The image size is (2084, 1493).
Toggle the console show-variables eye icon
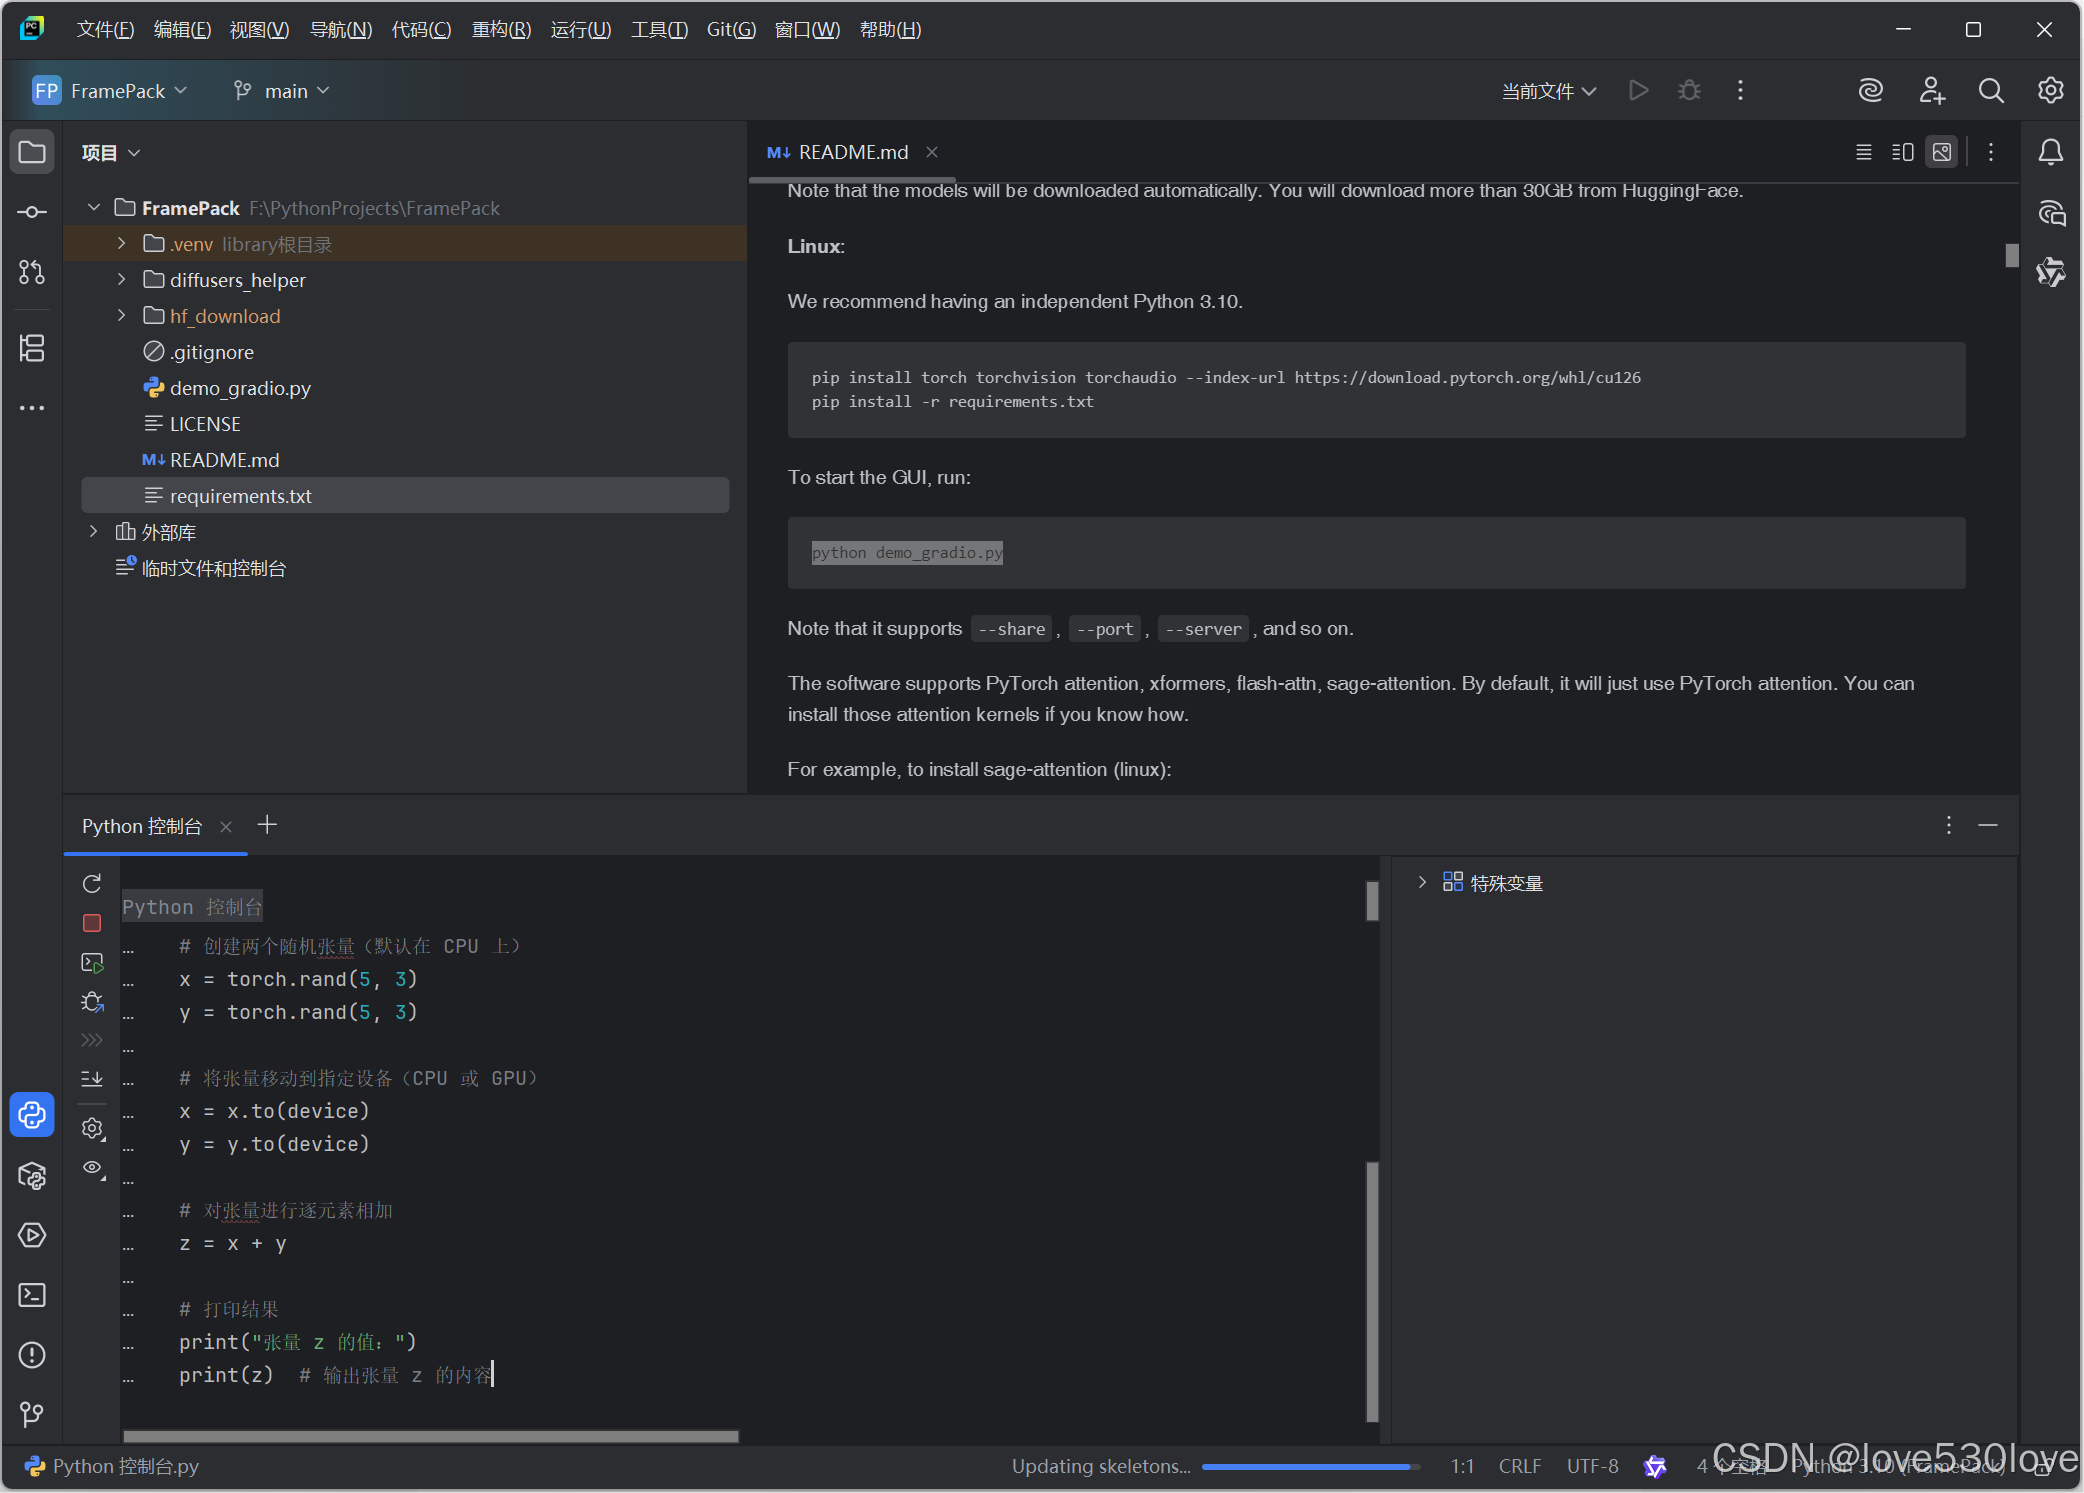pyautogui.click(x=92, y=1168)
